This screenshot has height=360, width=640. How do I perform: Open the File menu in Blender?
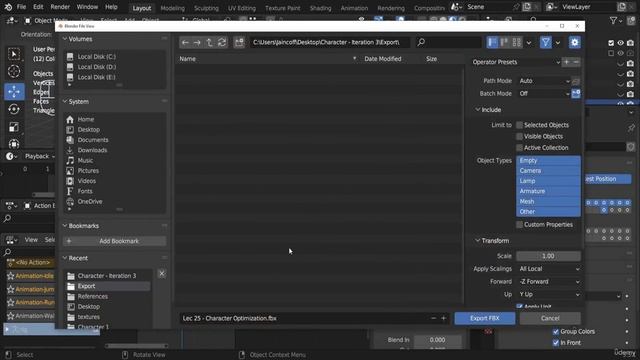21,7
